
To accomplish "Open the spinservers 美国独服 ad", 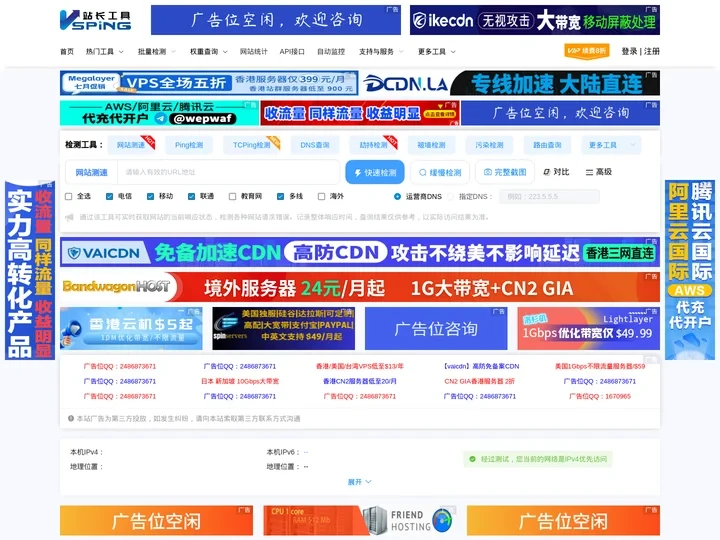I will 283,329.
